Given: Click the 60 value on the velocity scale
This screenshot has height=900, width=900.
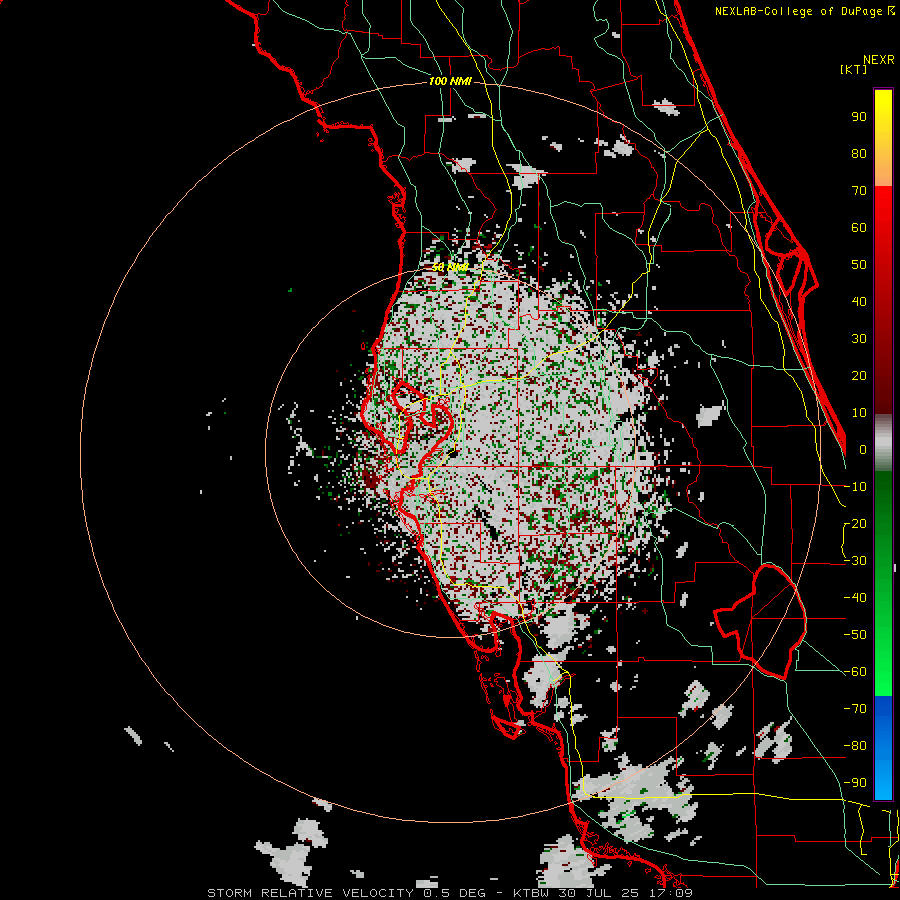Looking at the screenshot, I should pos(859,228).
